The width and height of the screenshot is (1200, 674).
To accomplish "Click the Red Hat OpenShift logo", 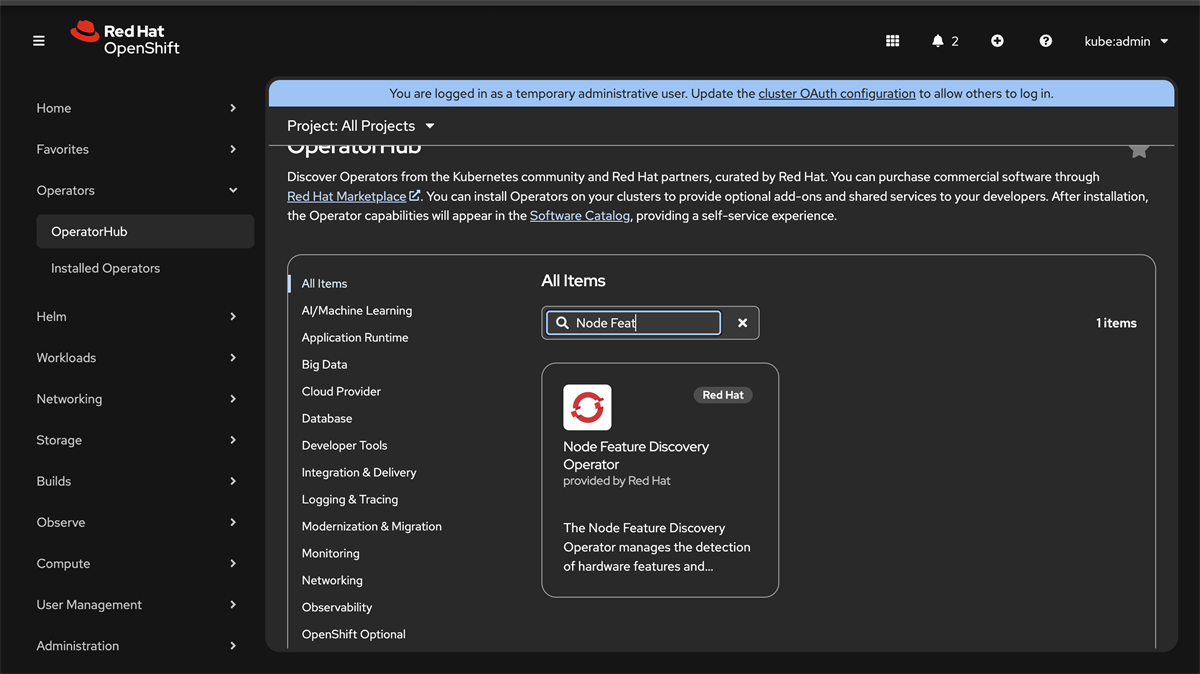I will coord(125,39).
